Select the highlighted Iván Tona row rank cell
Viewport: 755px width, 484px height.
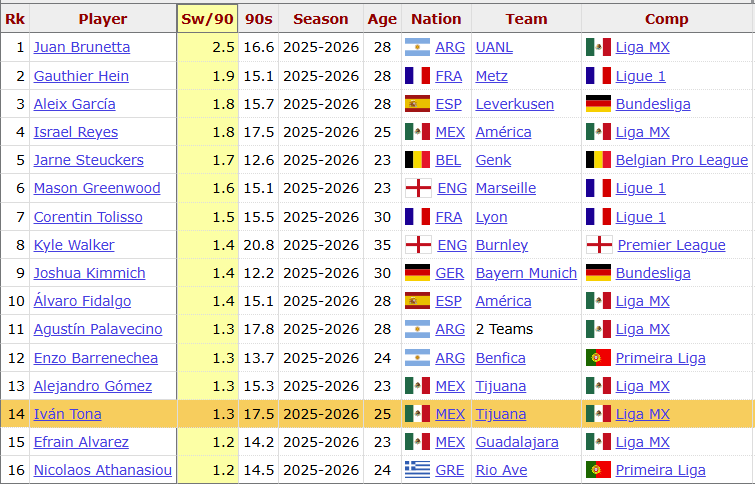tap(15, 414)
